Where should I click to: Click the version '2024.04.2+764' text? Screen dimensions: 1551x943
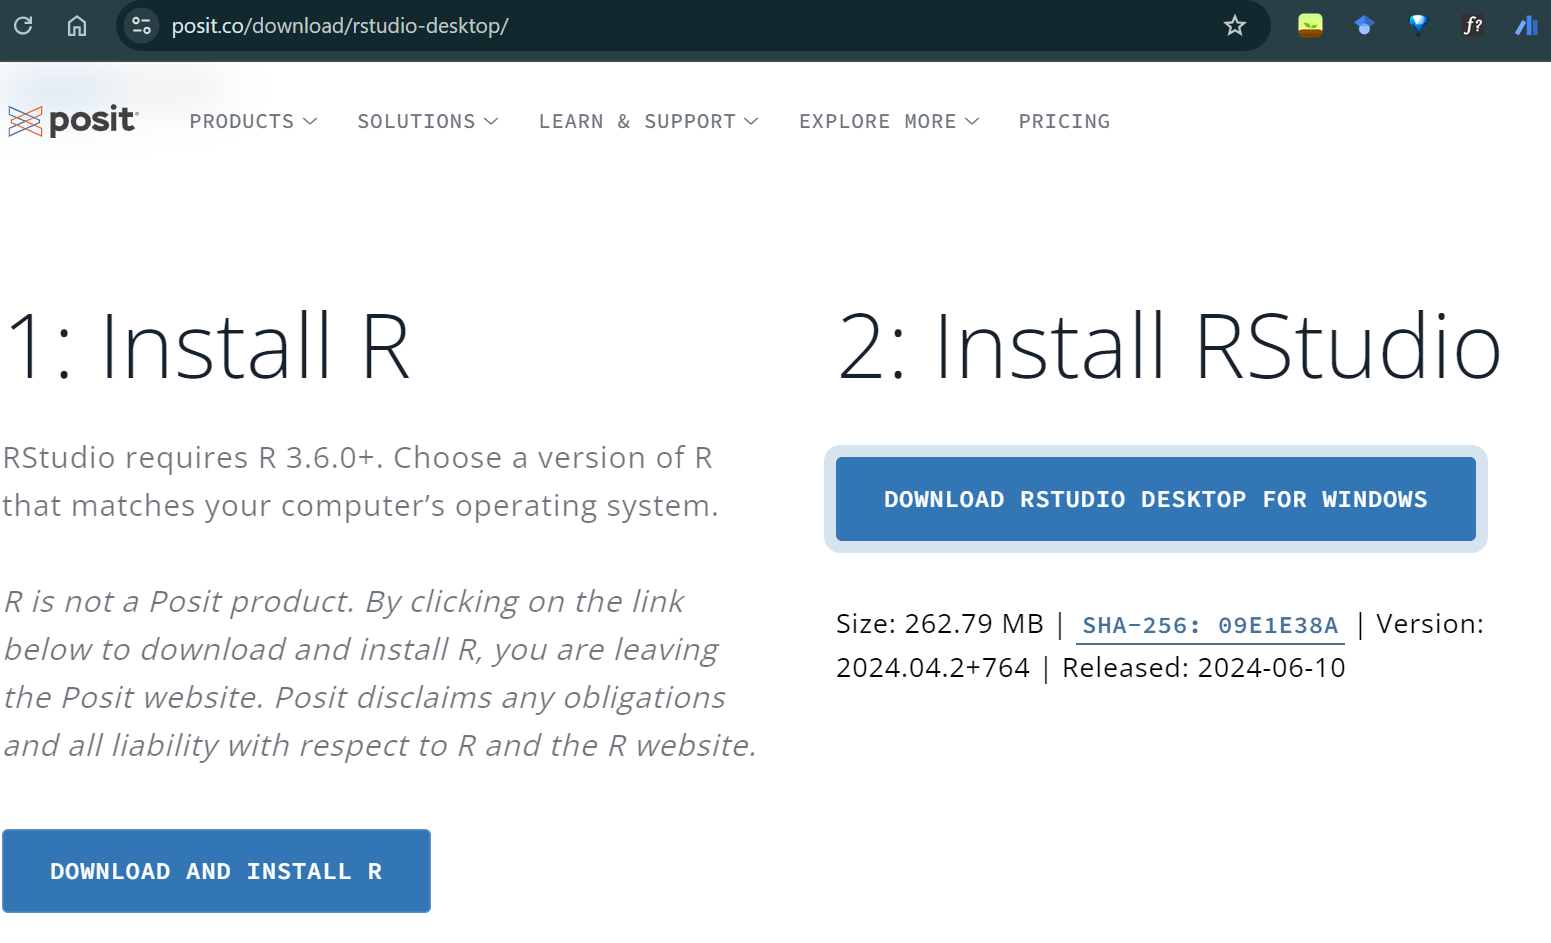(x=933, y=668)
